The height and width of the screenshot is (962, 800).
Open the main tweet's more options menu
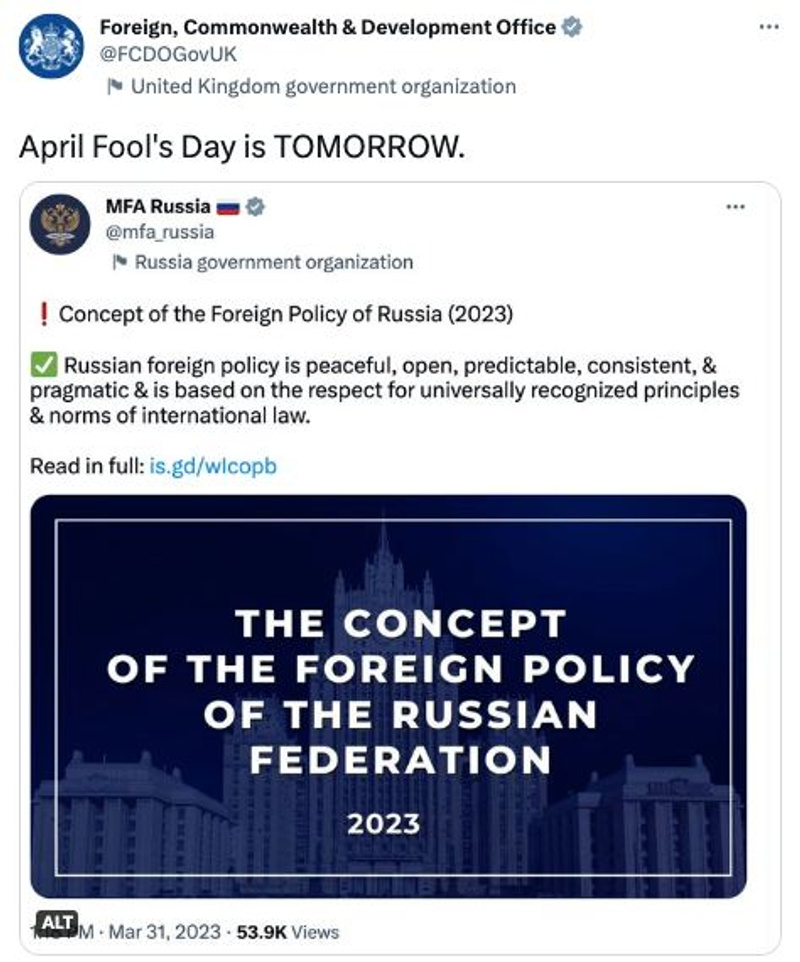click(x=768, y=26)
